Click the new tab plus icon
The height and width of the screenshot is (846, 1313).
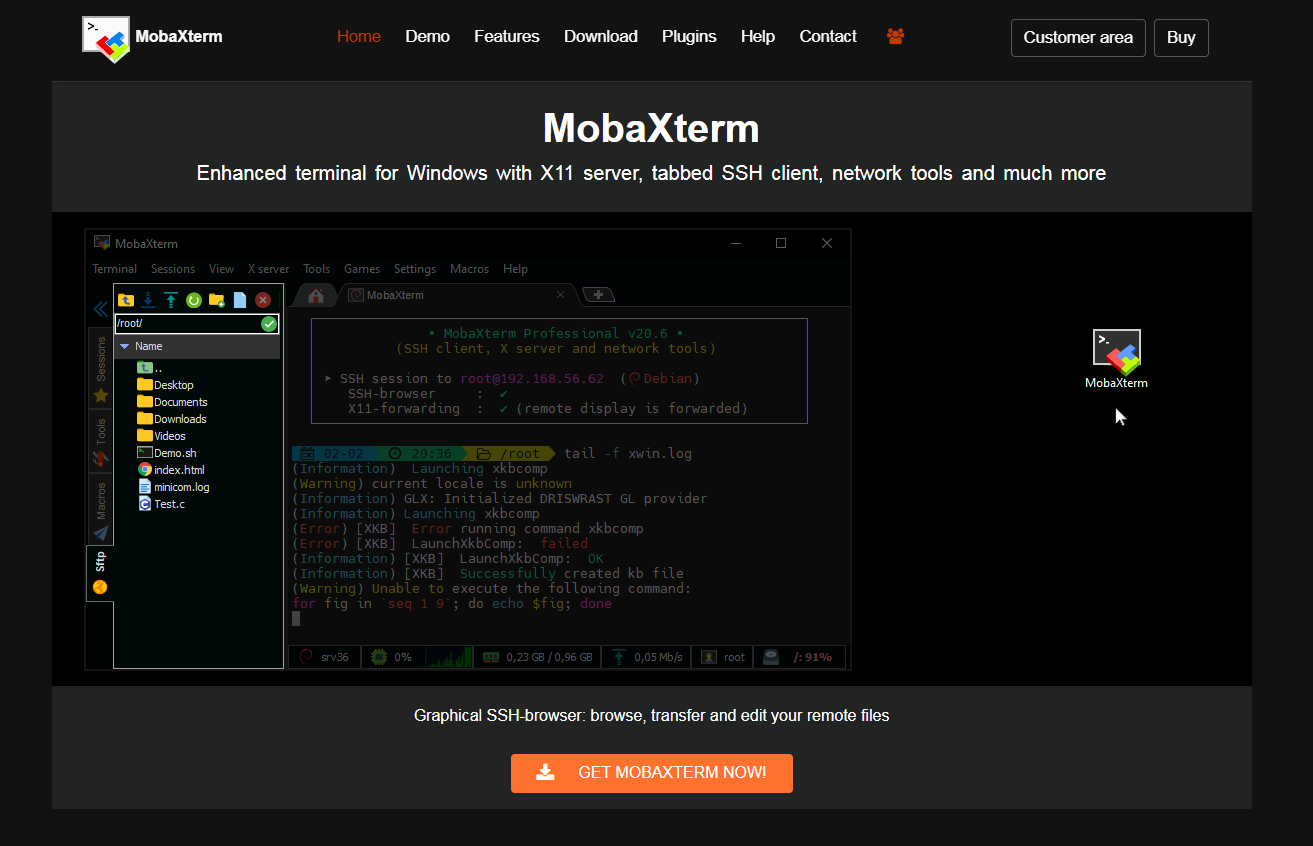click(x=598, y=295)
